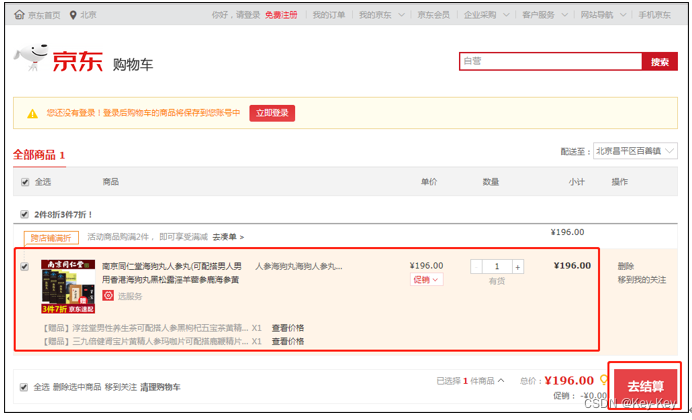The width and height of the screenshot is (692, 420).
Task: Click 删除选中商品 at the bottom
Action: click(77, 387)
